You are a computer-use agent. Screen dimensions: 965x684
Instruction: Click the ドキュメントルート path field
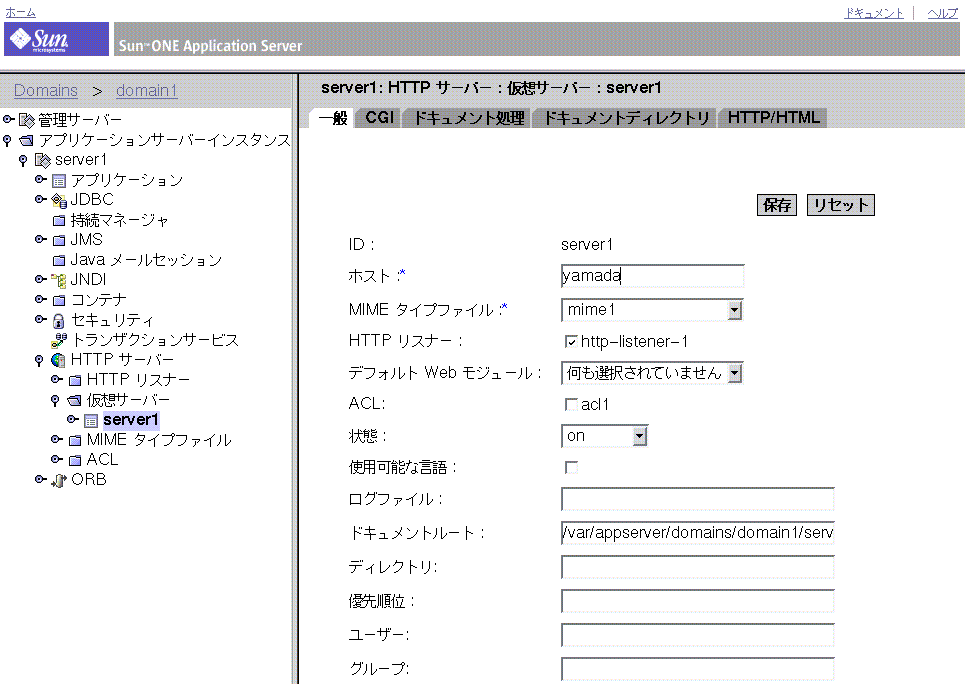(x=698, y=533)
